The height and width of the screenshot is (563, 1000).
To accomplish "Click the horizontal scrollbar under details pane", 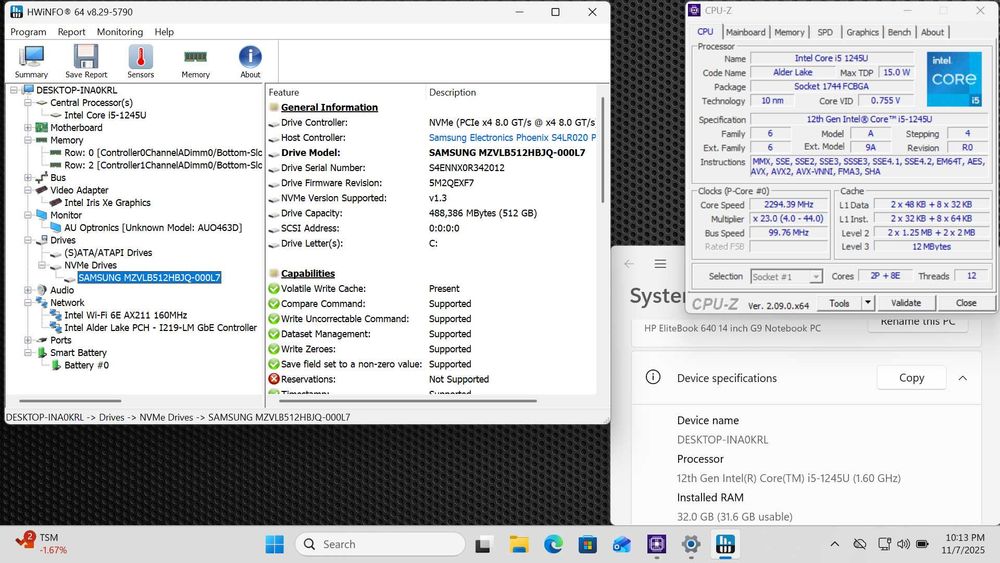I will (408, 401).
